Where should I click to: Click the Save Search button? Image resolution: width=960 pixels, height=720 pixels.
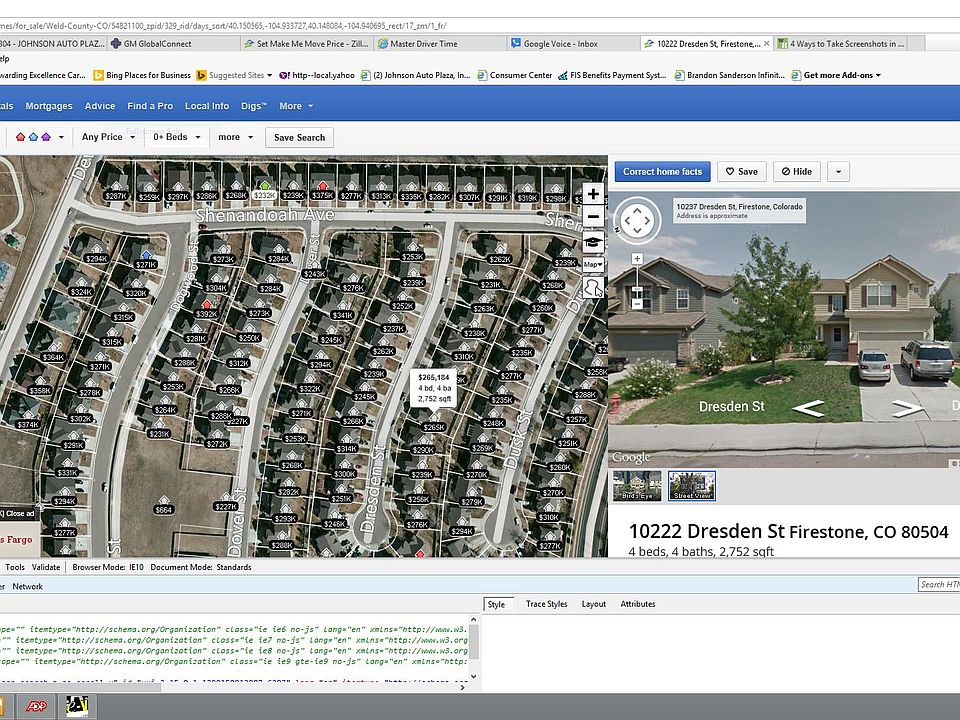click(299, 137)
